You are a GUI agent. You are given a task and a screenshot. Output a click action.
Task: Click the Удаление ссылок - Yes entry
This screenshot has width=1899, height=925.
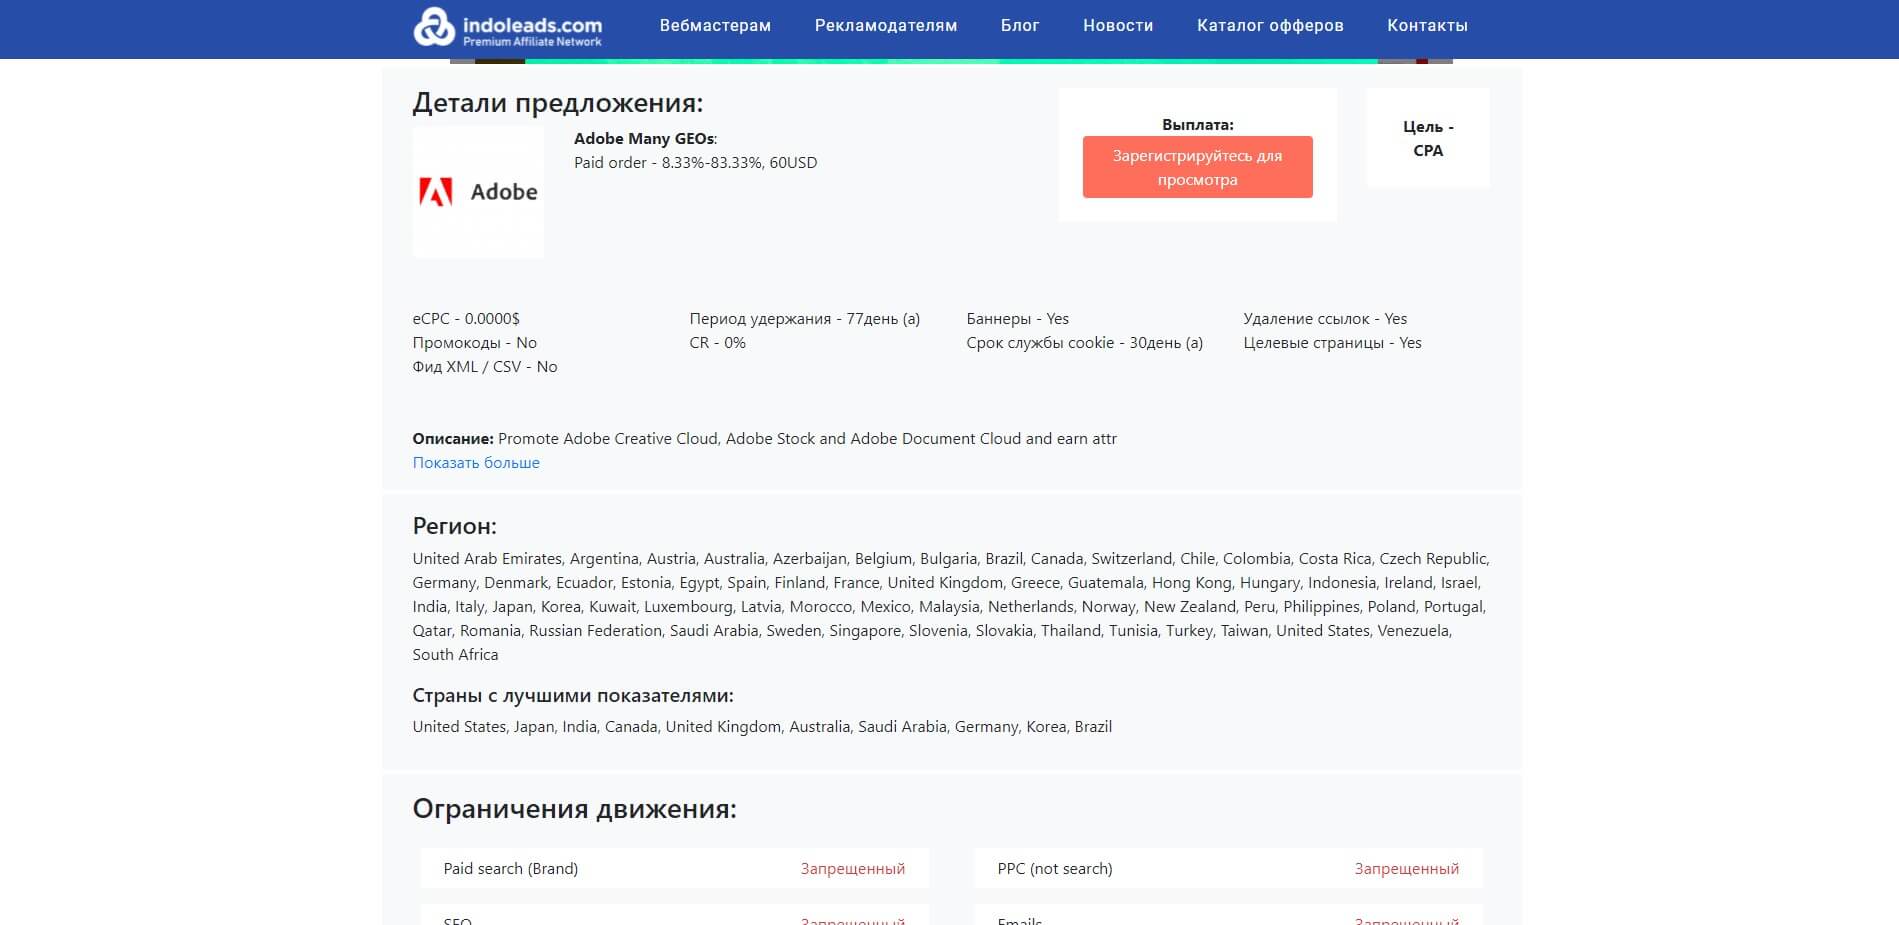click(x=1325, y=319)
